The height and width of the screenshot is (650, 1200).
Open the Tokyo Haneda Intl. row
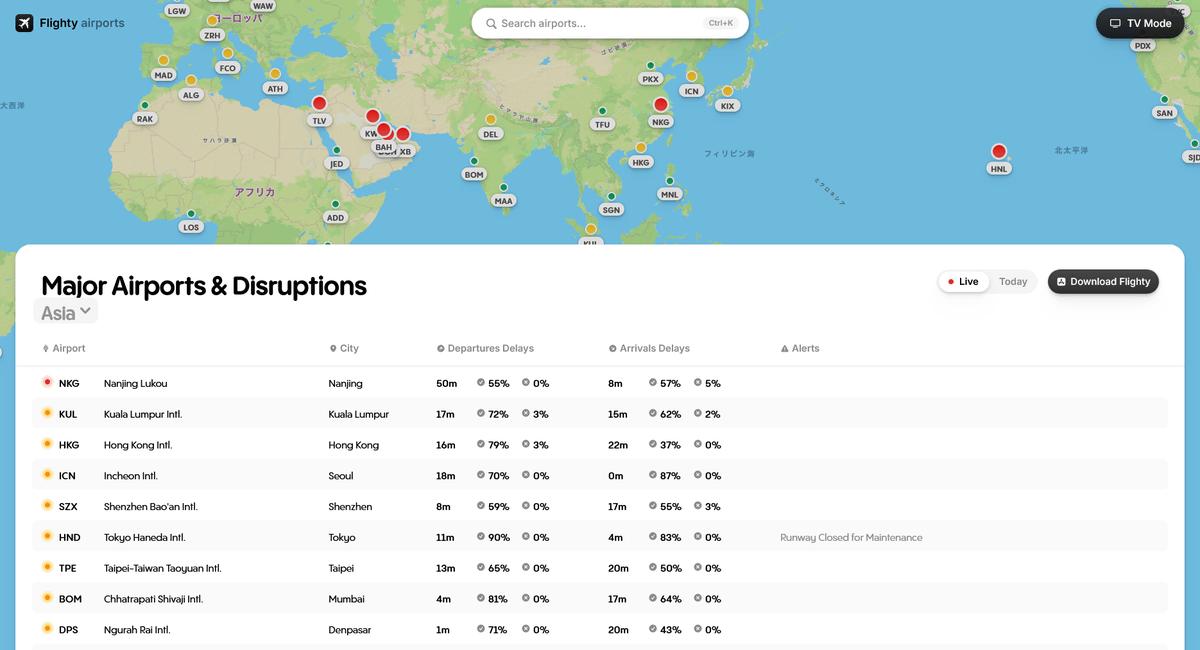point(144,538)
